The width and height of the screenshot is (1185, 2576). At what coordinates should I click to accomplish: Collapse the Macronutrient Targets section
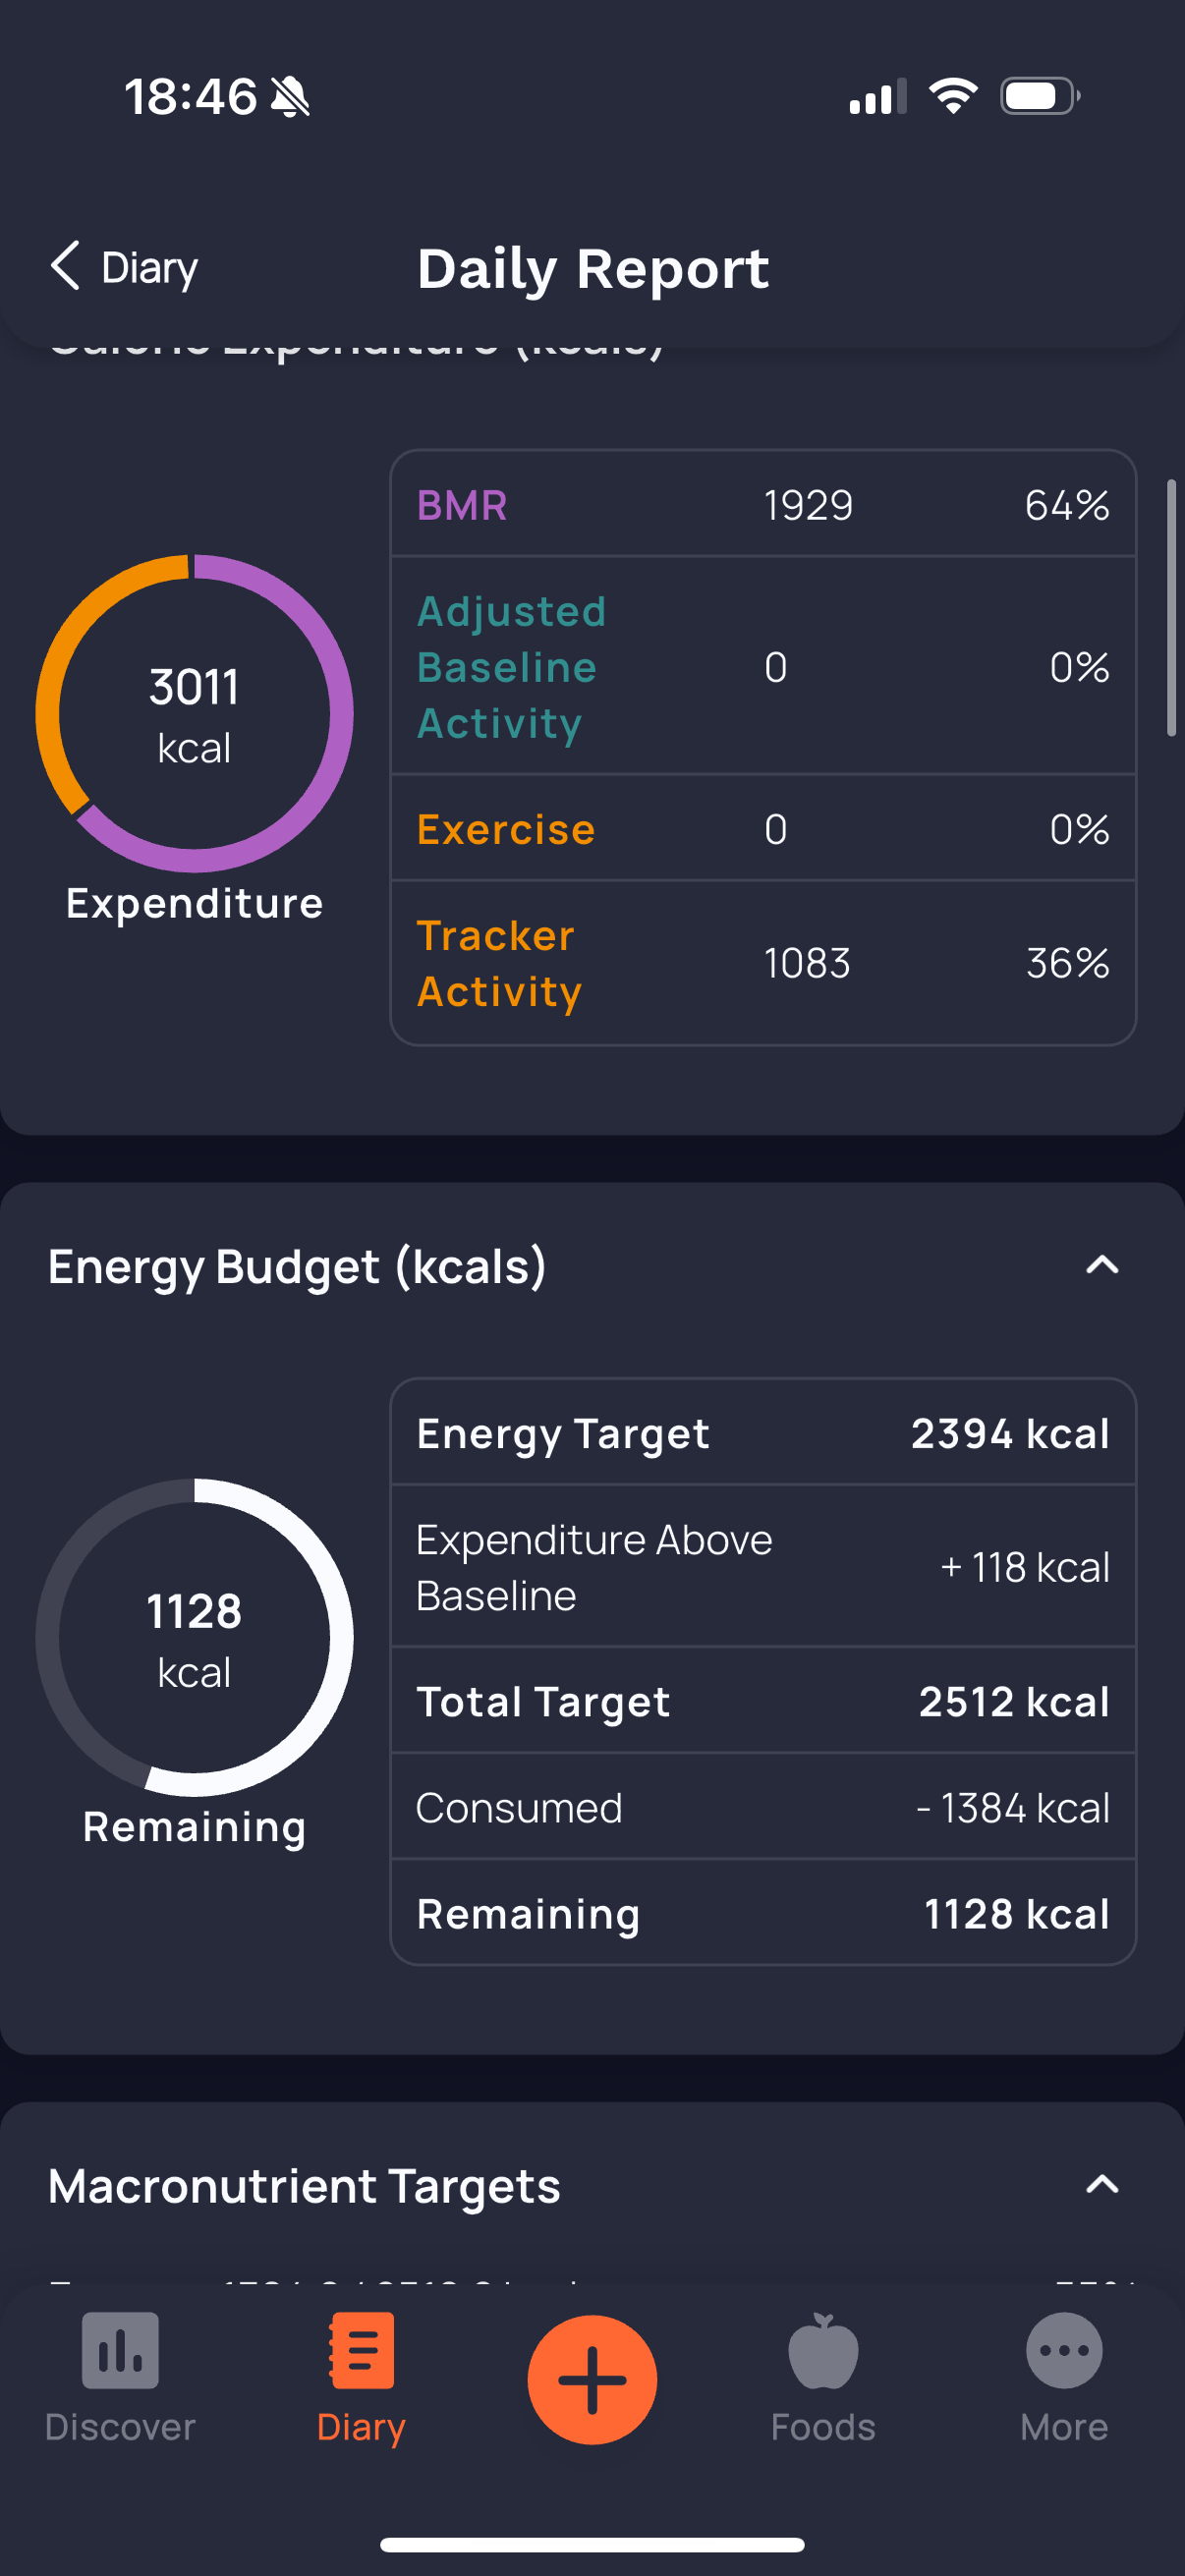pos(1101,2185)
